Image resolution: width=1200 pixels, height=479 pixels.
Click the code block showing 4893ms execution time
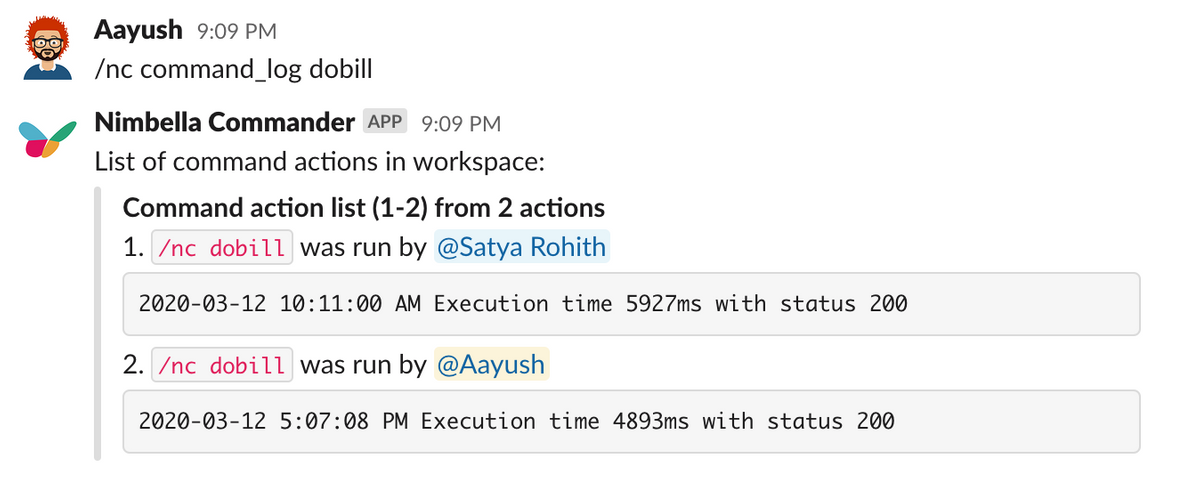(x=630, y=421)
